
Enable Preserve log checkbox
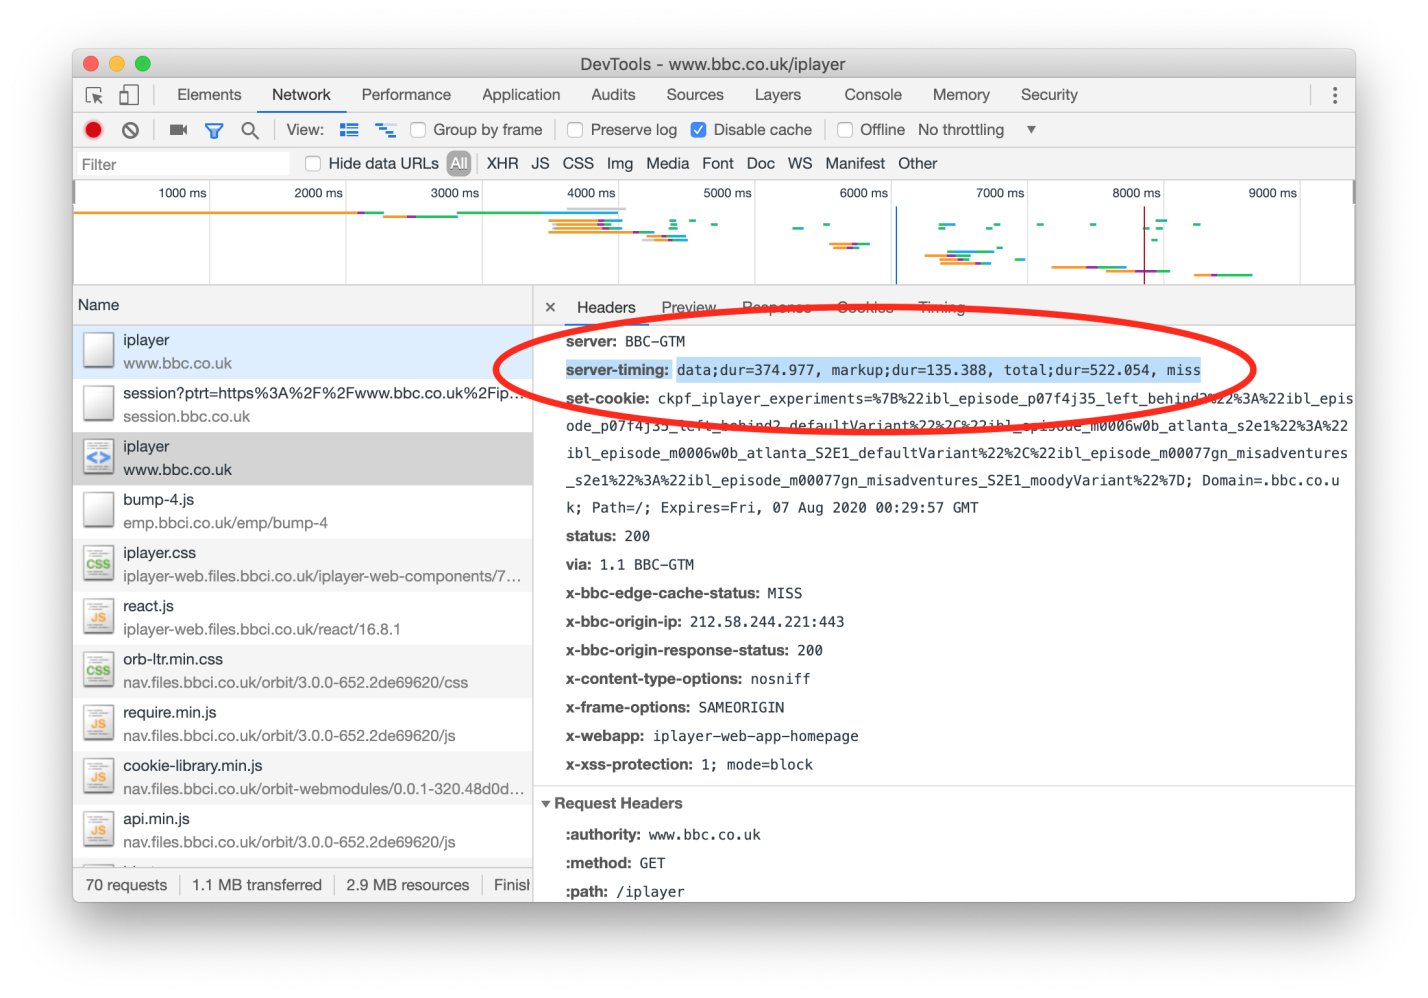[575, 130]
